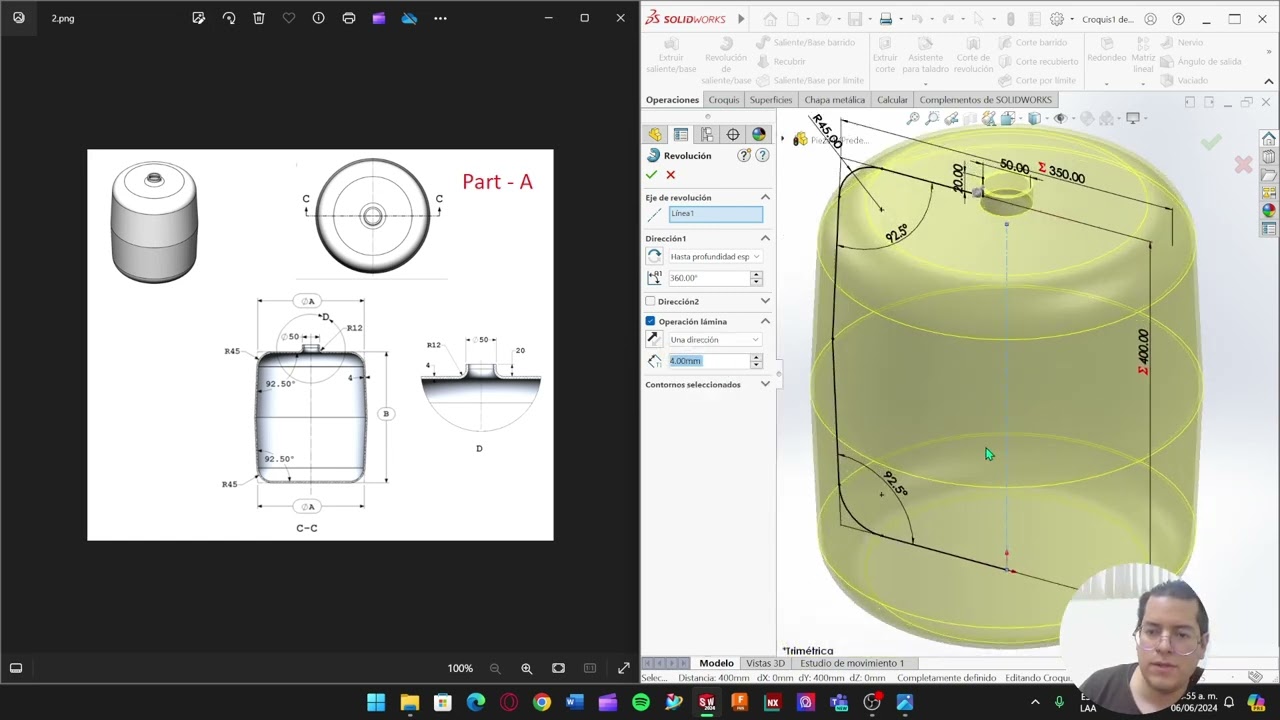Open SOLIDWORKS Resources home in task pane
The width and height of the screenshot is (1280, 720).
[x=1269, y=139]
